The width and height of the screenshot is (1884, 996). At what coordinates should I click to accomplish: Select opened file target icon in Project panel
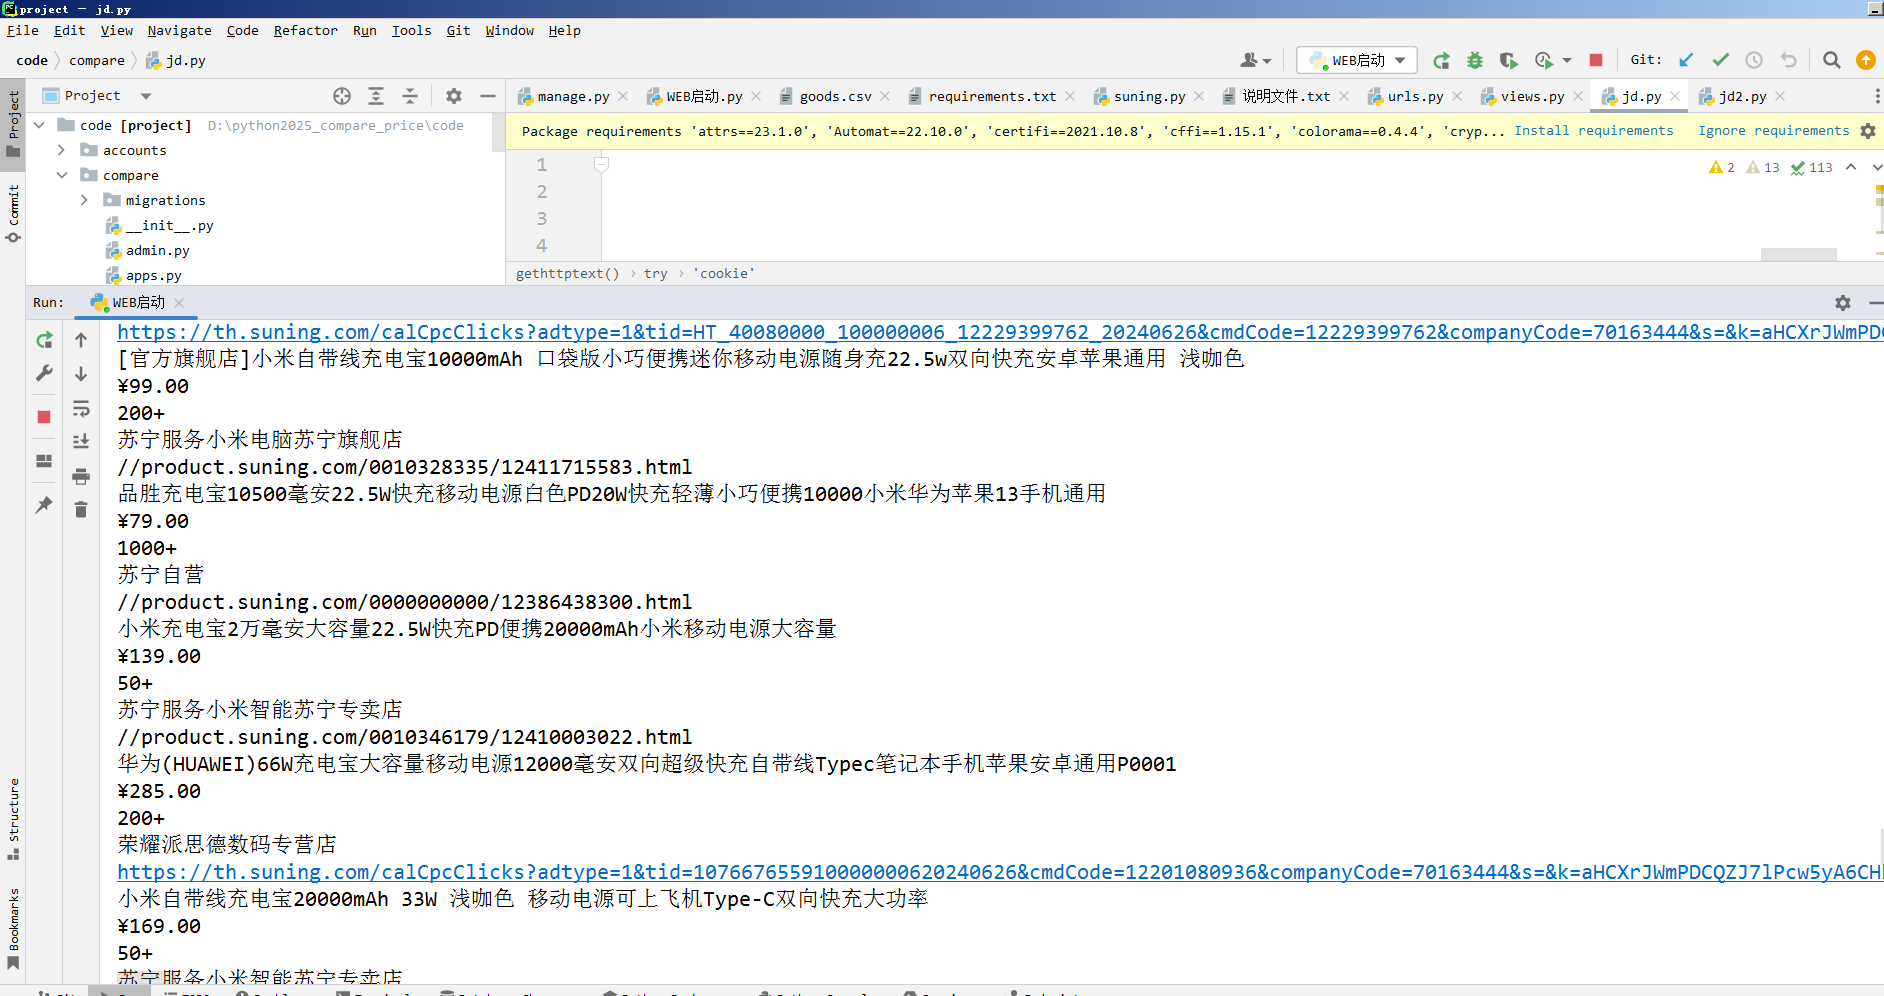(342, 96)
